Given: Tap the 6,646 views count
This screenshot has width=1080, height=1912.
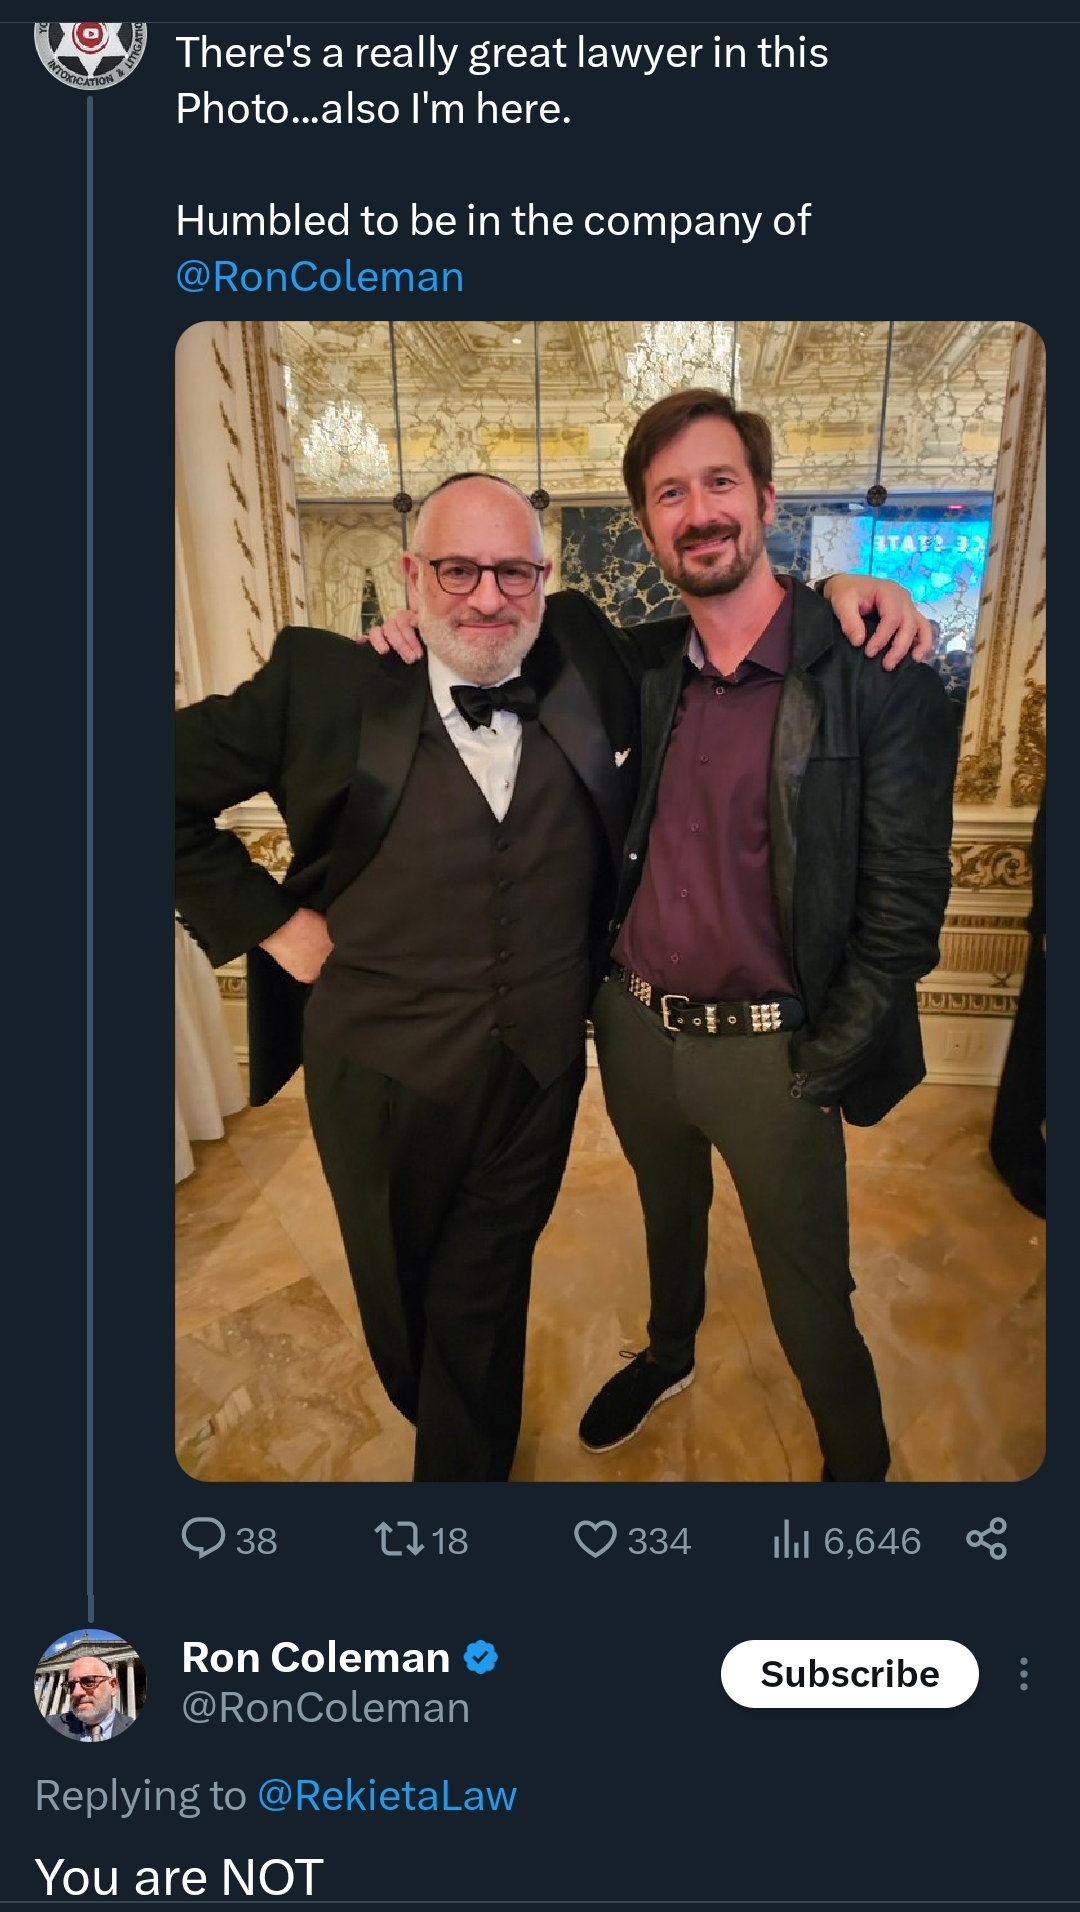Looking at the screenshot, I should (x=872, y=1541).
